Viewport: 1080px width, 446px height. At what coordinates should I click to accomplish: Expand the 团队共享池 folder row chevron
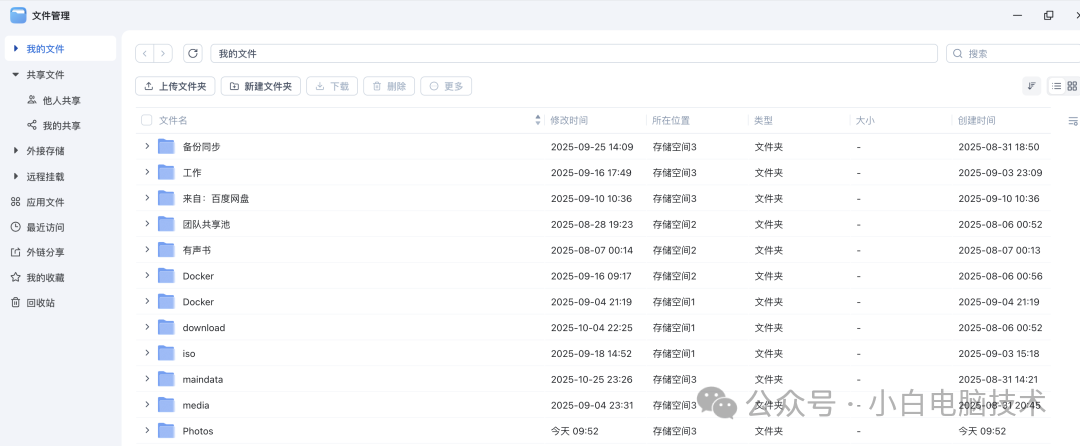(x=147, y=223)
